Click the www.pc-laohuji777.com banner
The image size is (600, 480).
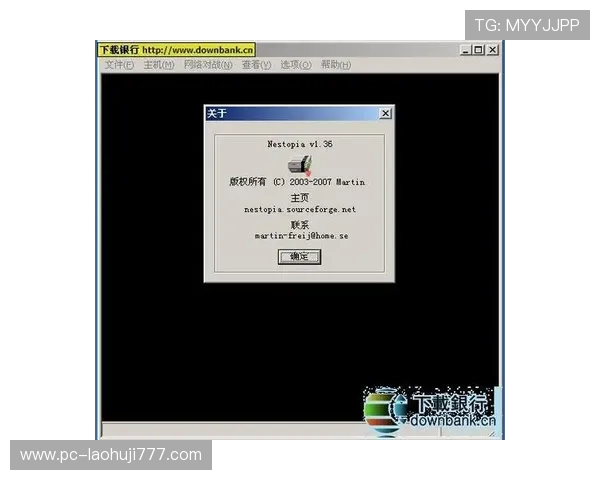111,455
